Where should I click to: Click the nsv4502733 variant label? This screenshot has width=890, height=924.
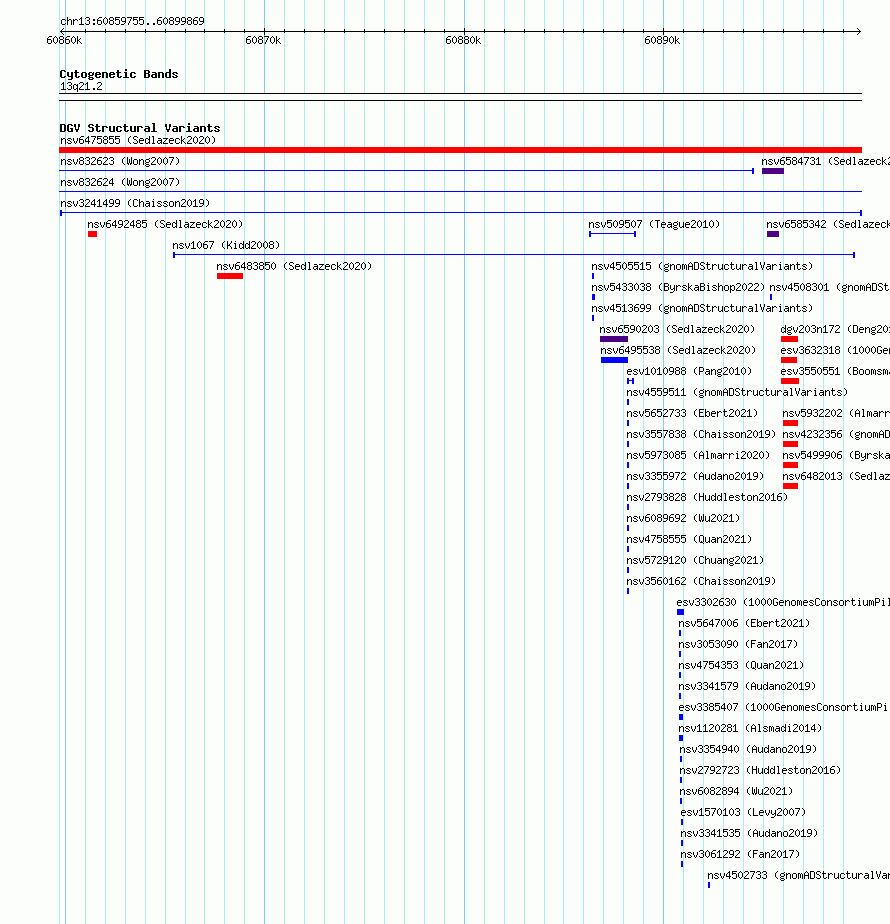(799, 876)
